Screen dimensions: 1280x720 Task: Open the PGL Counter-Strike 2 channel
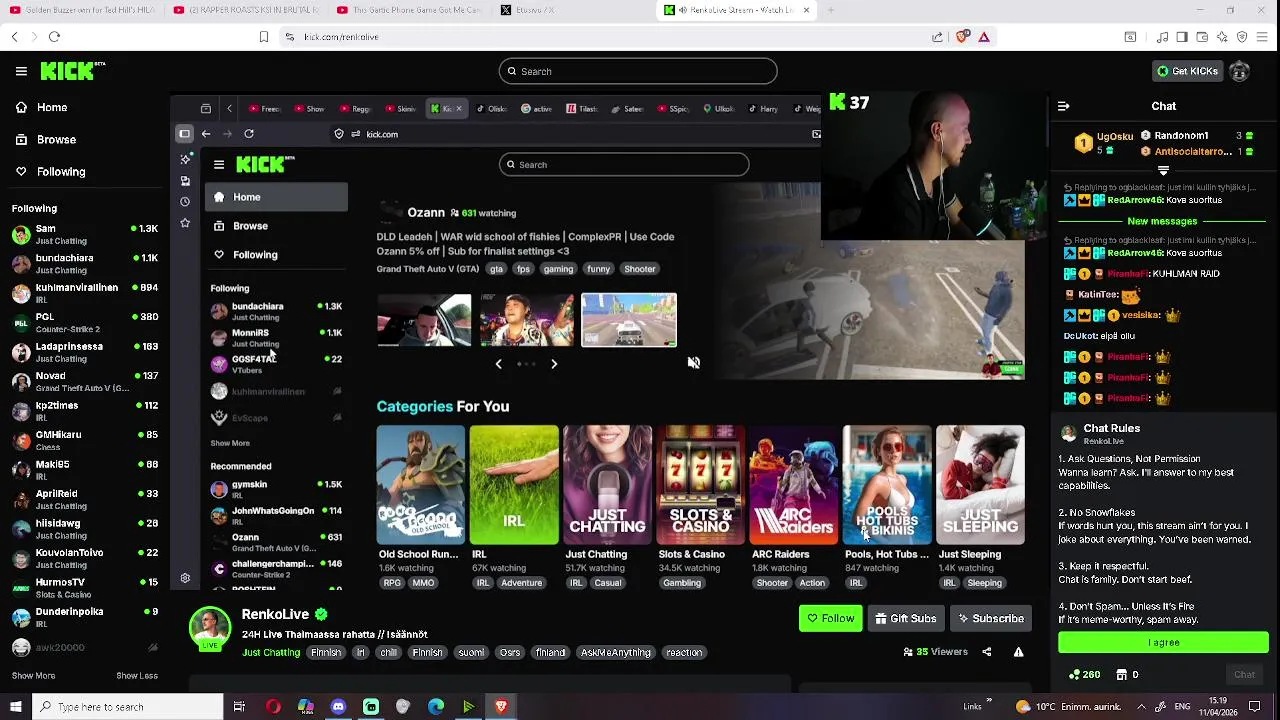click(x=85, y=323)
